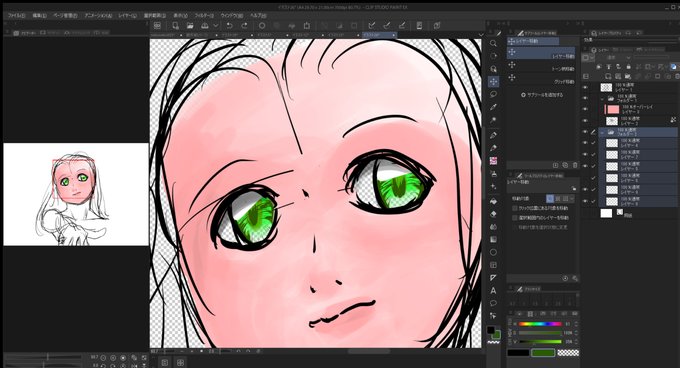Open the 編集 menu

(39, 16)
